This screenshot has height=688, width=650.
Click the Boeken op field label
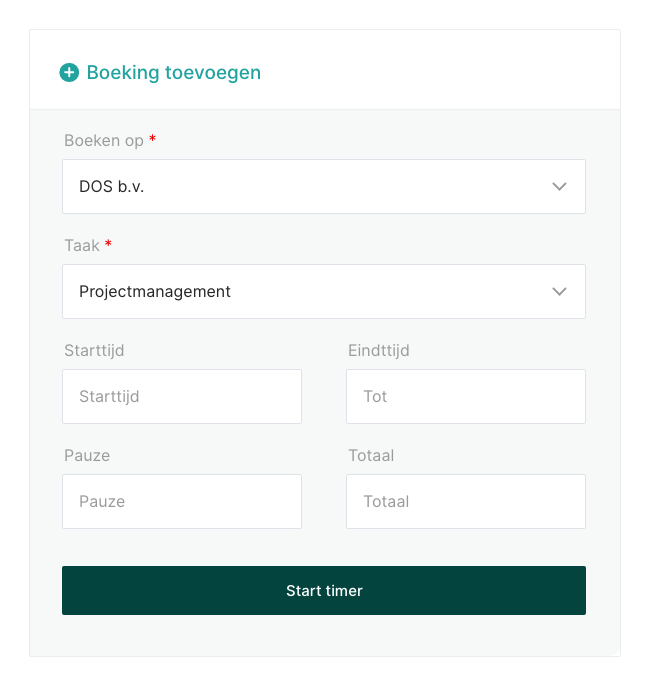click(x=104, y=140)
